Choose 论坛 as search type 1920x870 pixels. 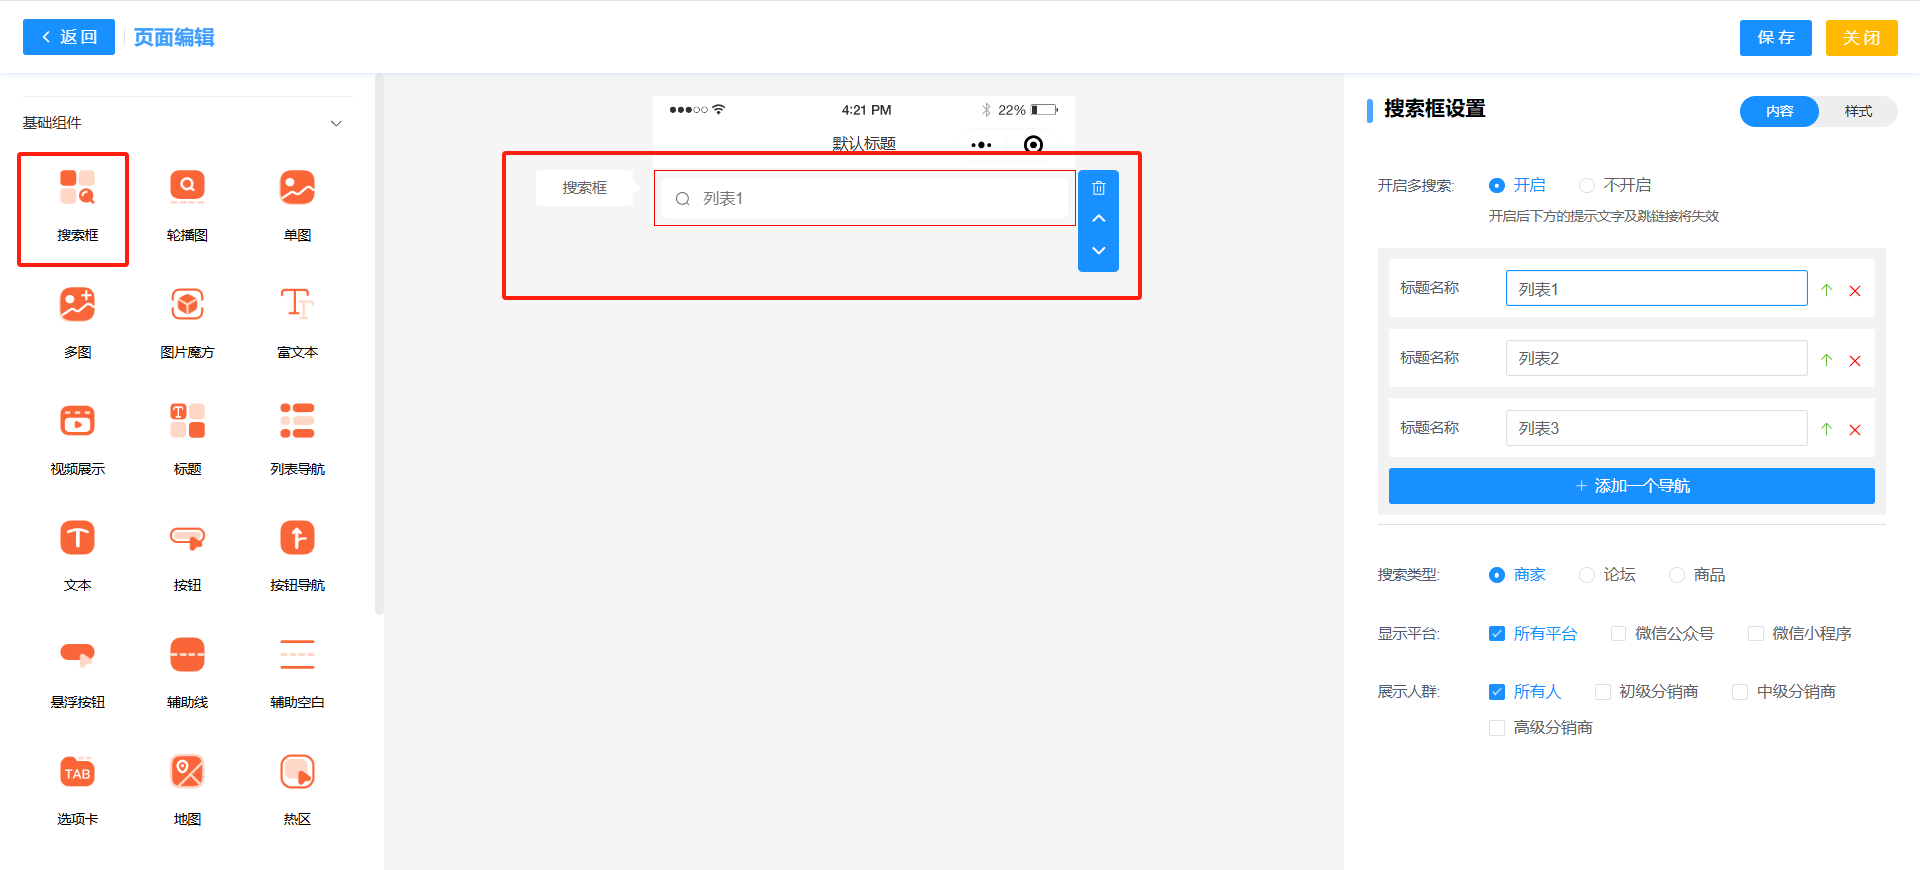coord(1587,575)
